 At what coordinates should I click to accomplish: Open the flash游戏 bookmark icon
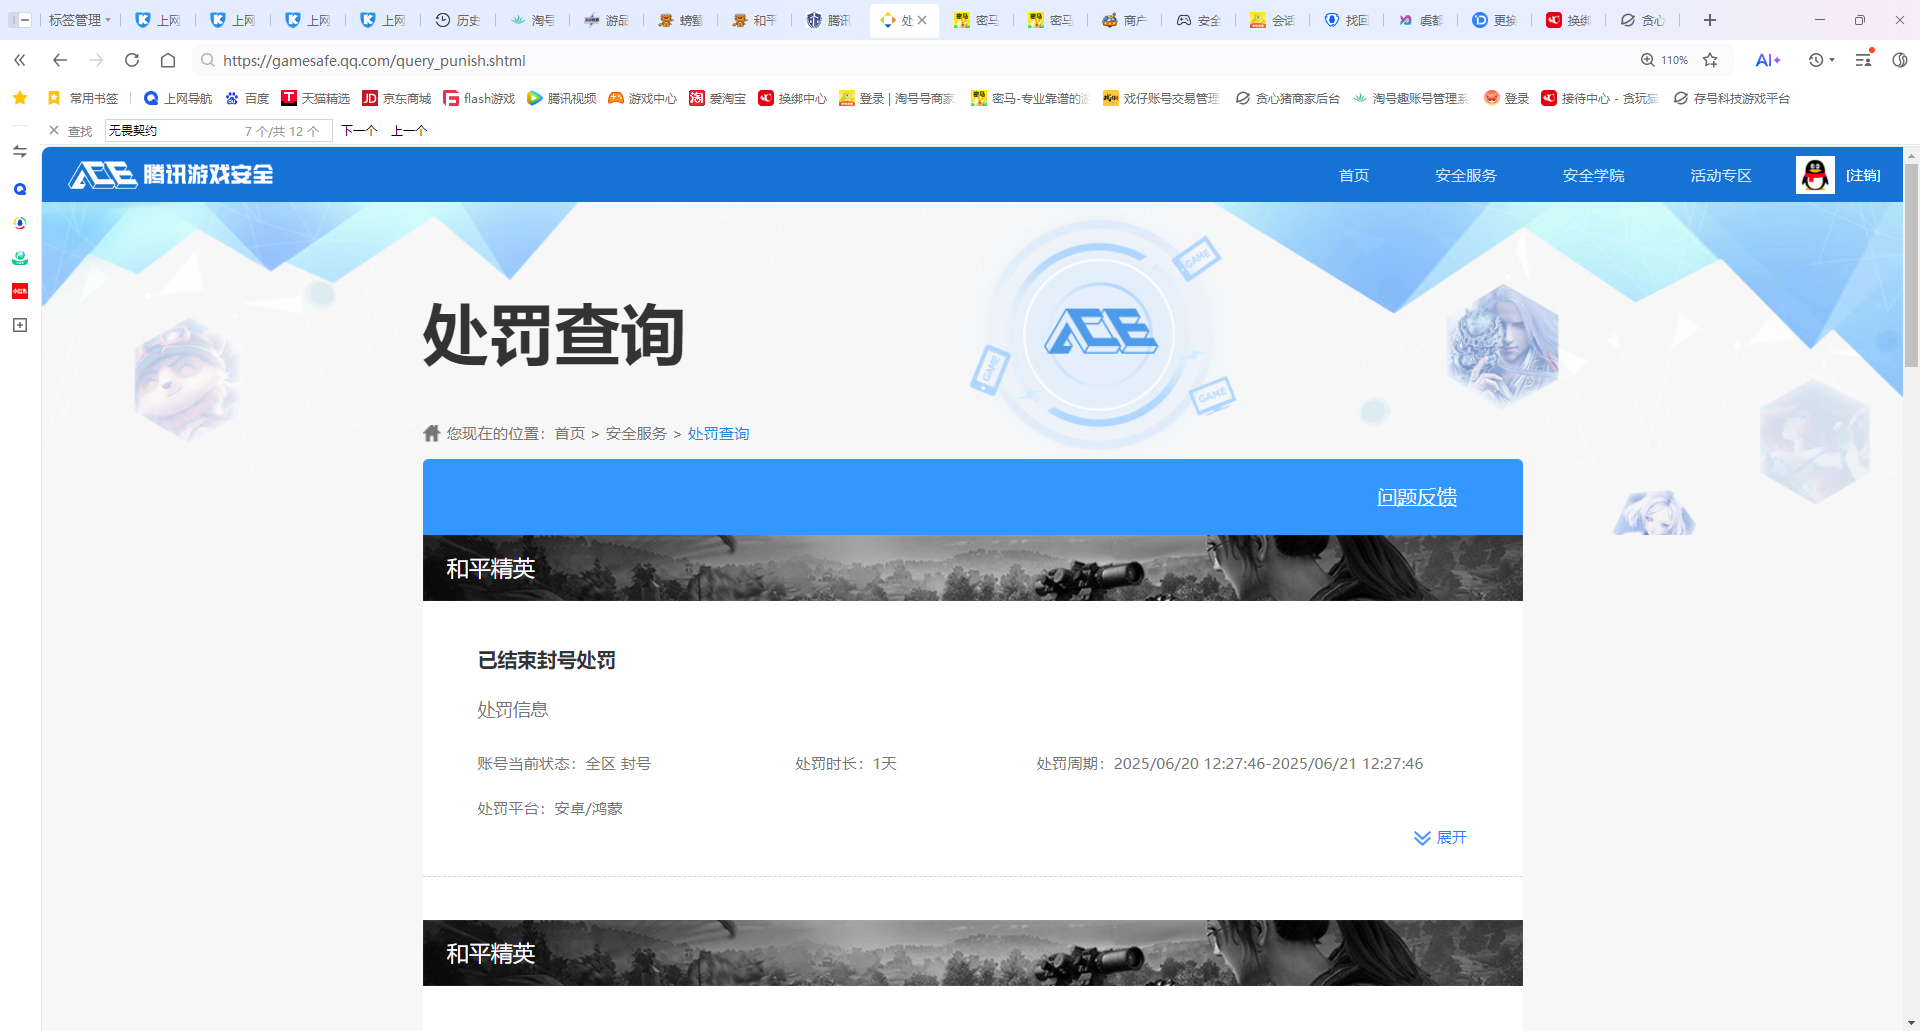click(453, 98)
